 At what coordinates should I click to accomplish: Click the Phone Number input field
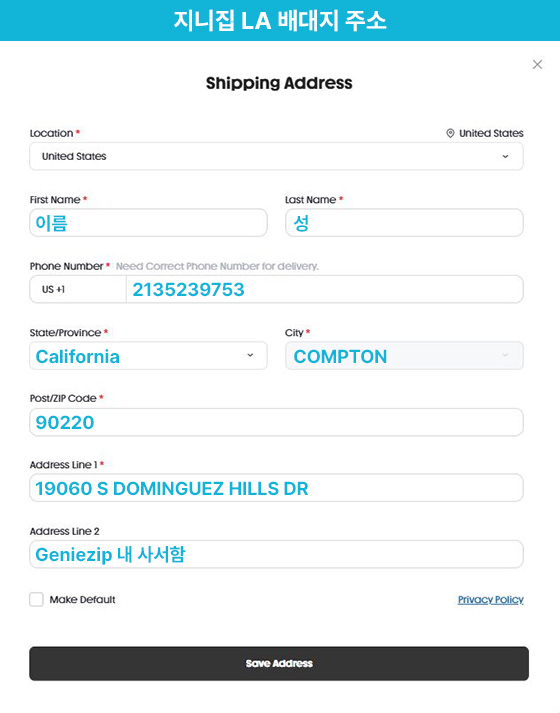pyautogui.click(x=325, y=289)
